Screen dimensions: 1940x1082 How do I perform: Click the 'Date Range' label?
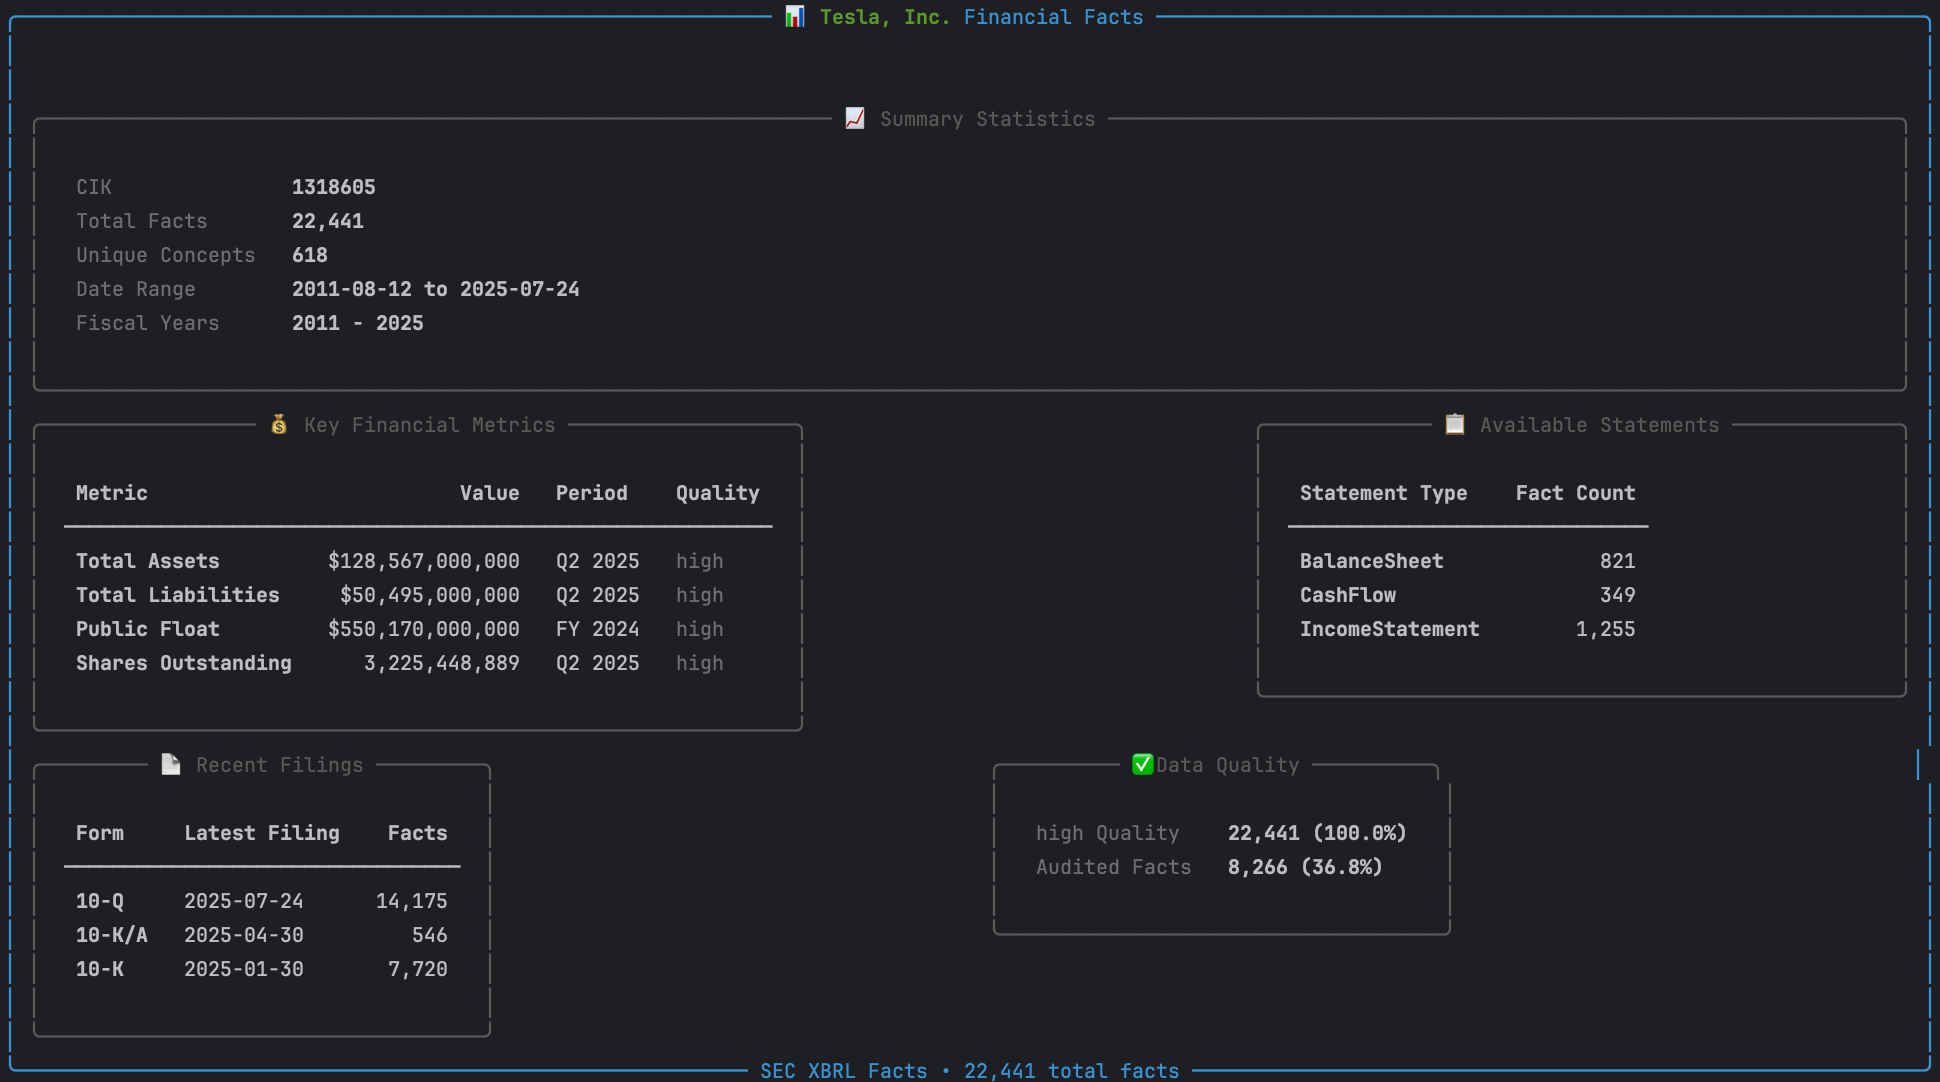coord(136,289)
